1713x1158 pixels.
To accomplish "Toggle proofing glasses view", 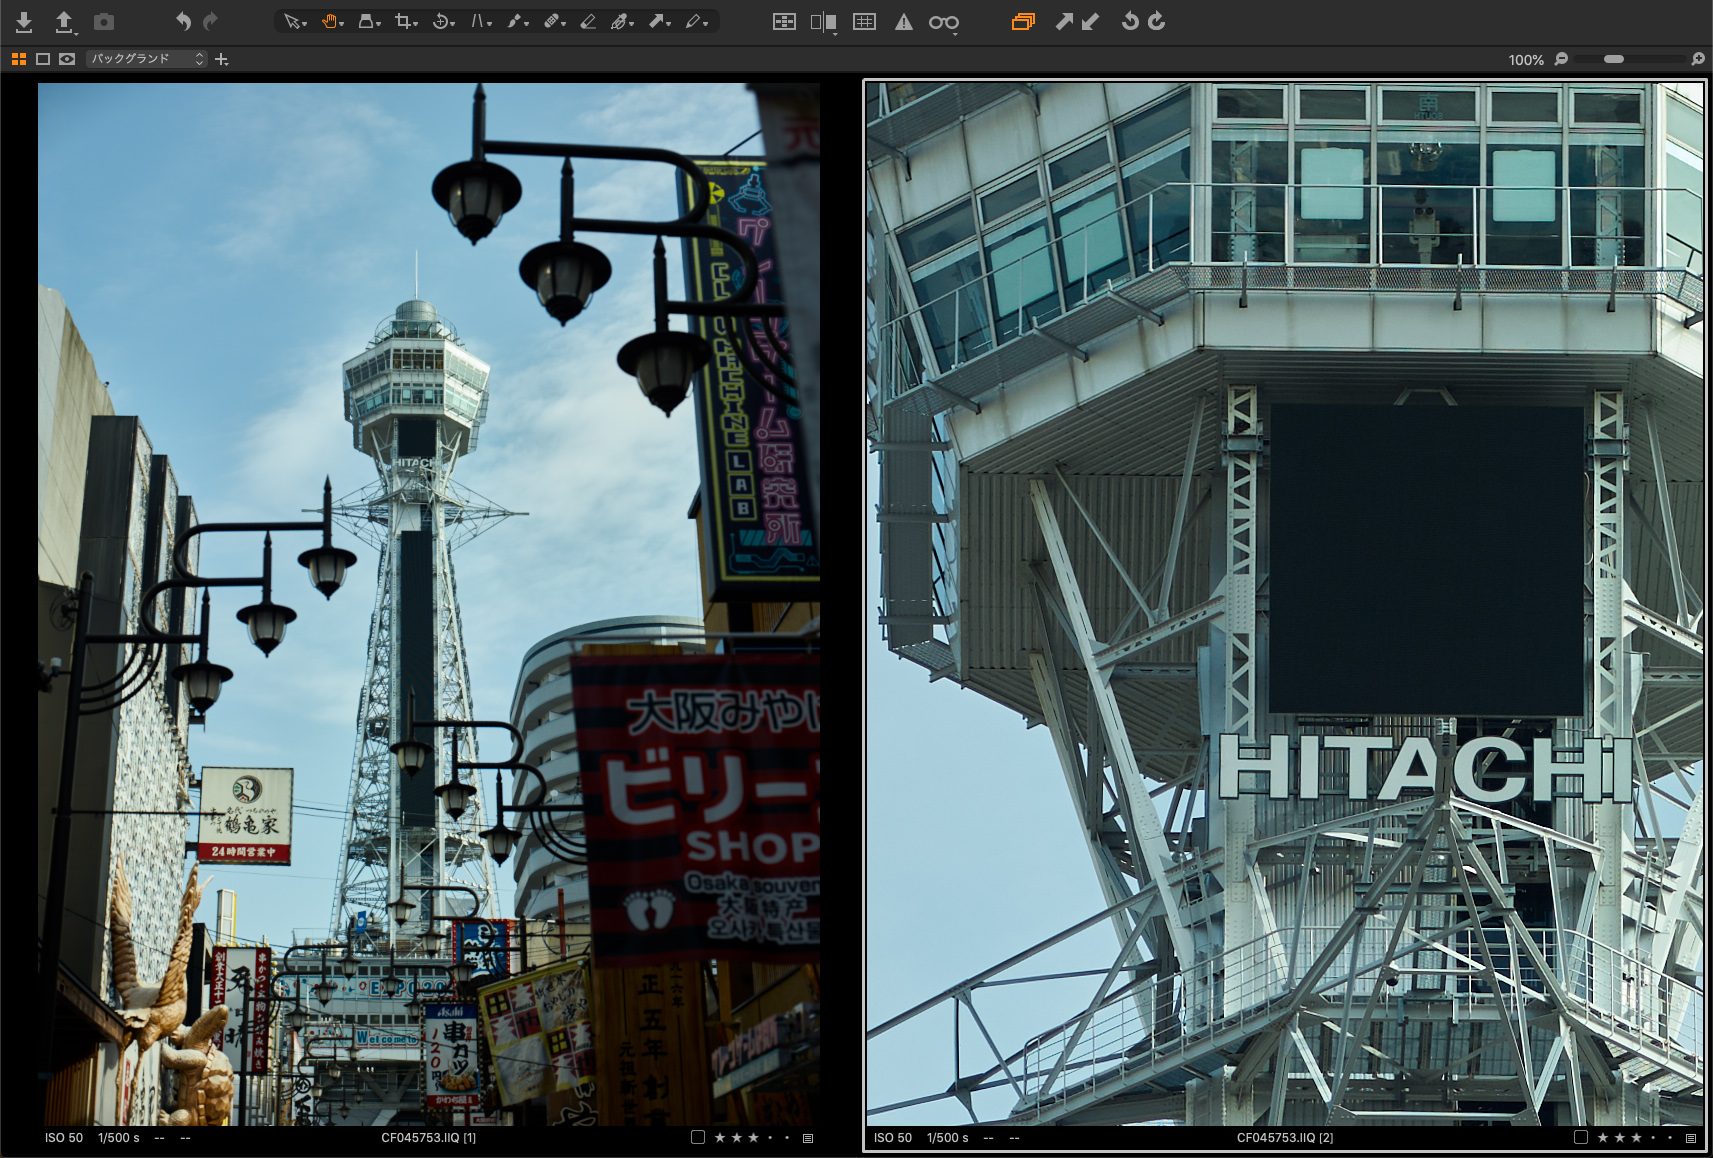I will pyautogui.click(x=943, y=22).
